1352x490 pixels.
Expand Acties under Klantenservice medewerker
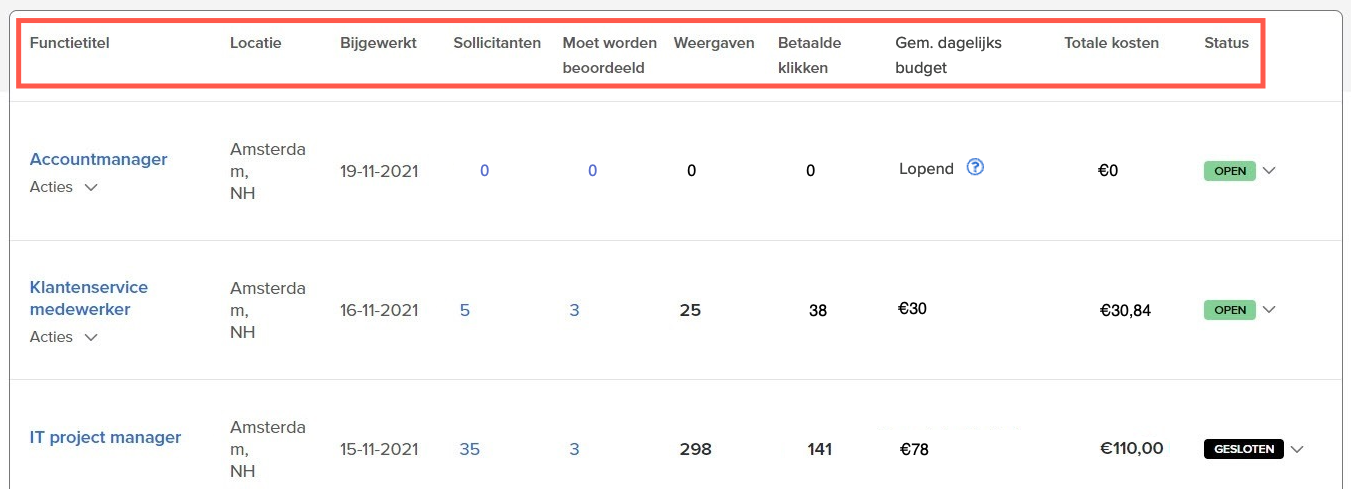pos(64,337)
